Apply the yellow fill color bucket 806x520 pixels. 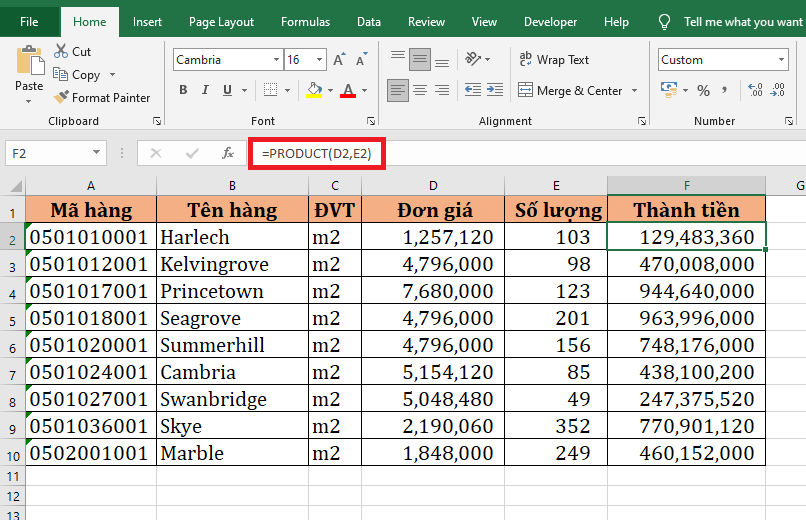pyautogui.click(x=314, y=90)
